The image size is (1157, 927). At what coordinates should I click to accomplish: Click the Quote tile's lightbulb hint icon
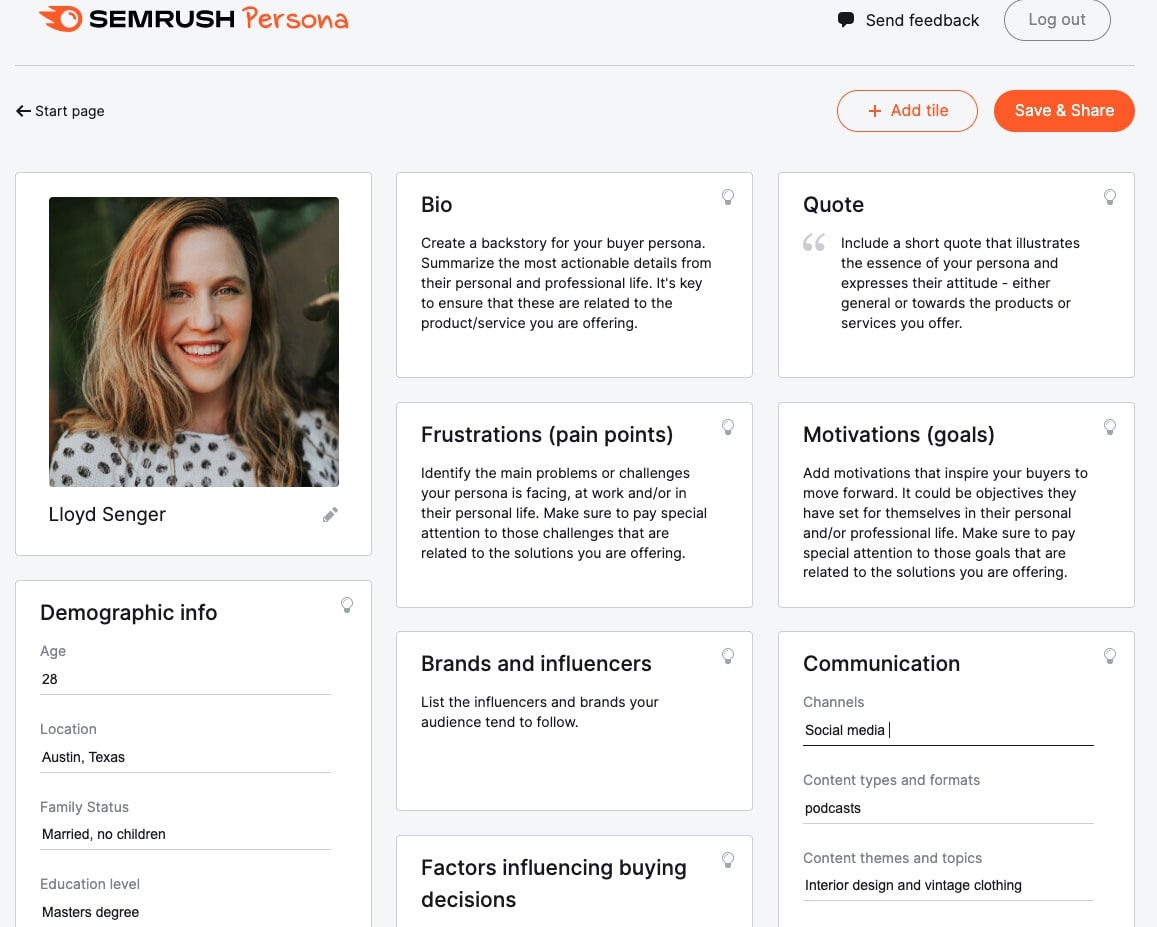pyautogui.click(x=1110, y=197)
